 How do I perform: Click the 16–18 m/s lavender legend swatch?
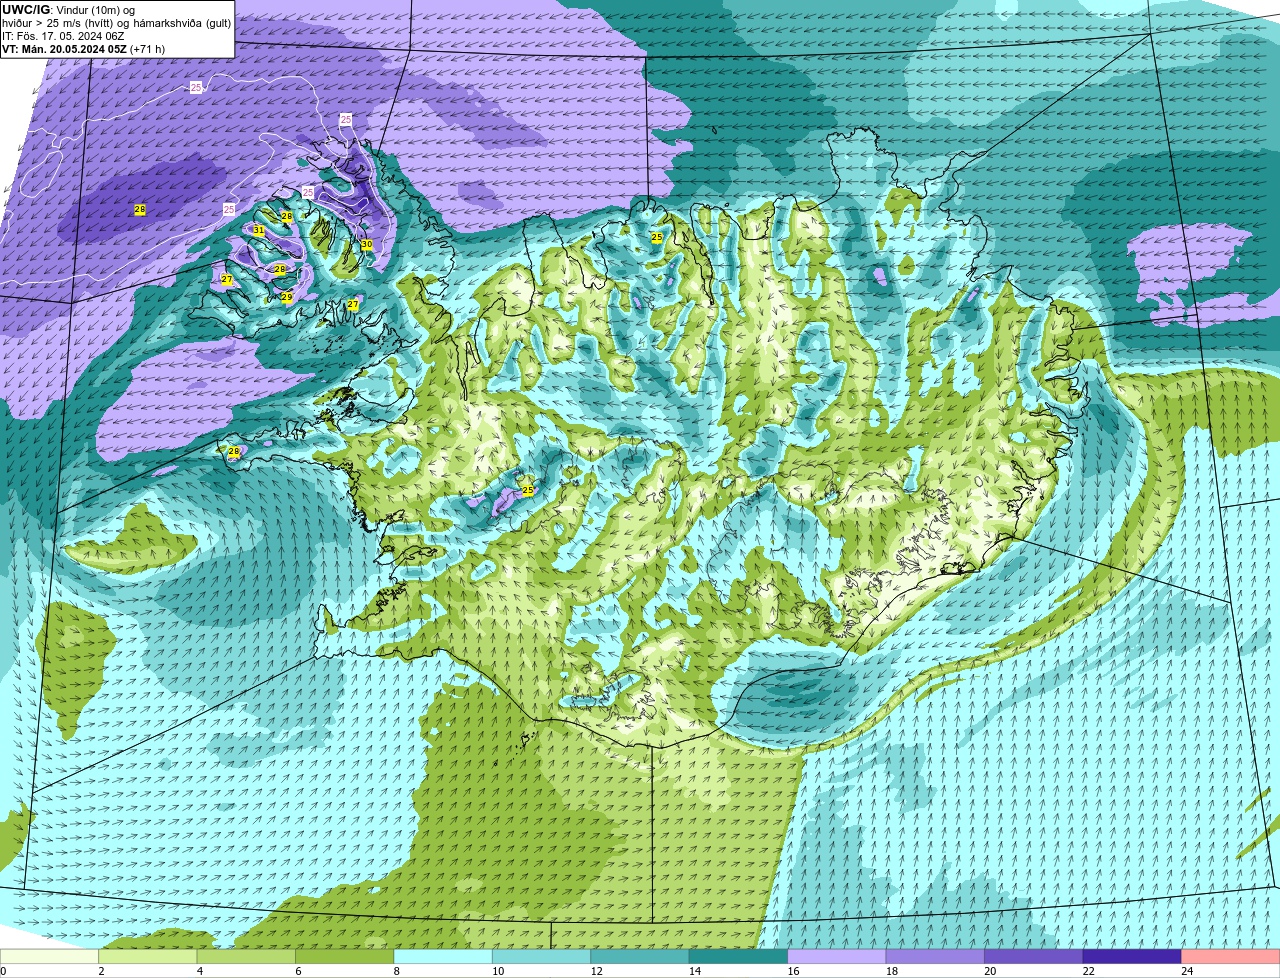(x=837, y=956)
